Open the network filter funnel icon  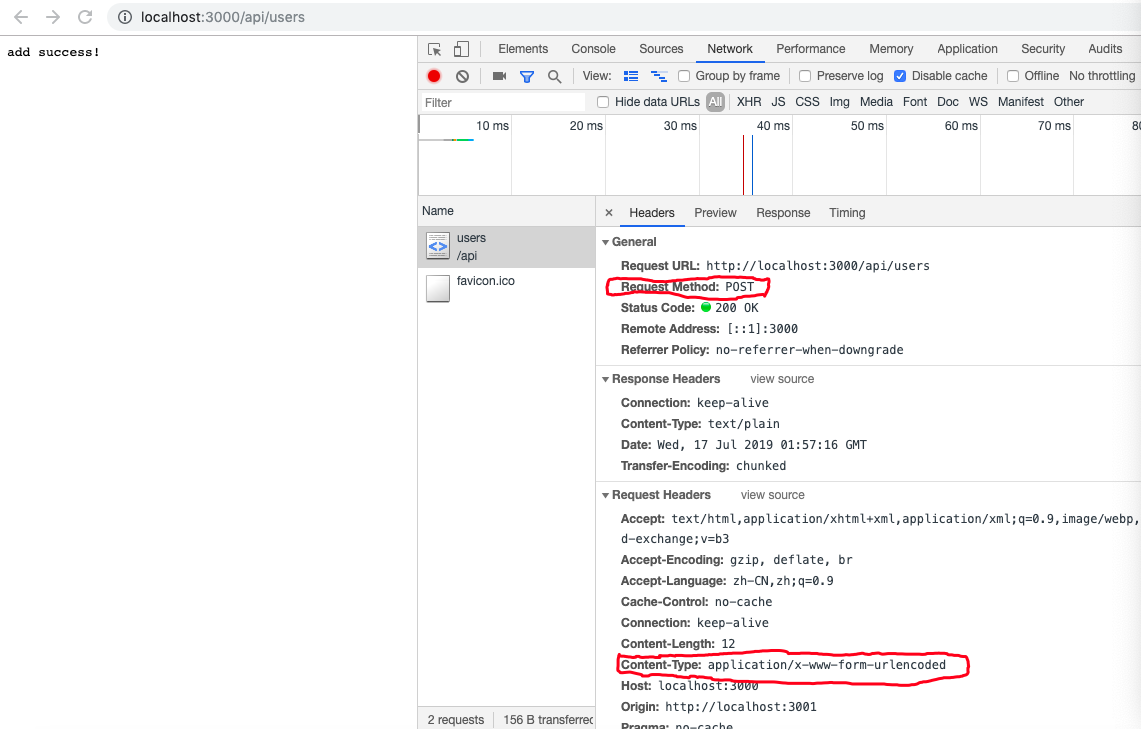pos(526,75)
